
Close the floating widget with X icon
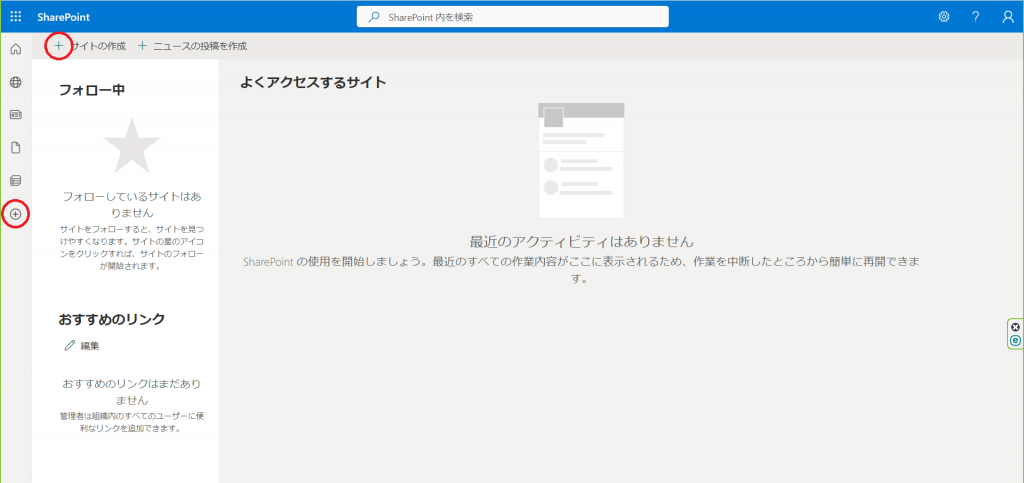click(1015, 327)
